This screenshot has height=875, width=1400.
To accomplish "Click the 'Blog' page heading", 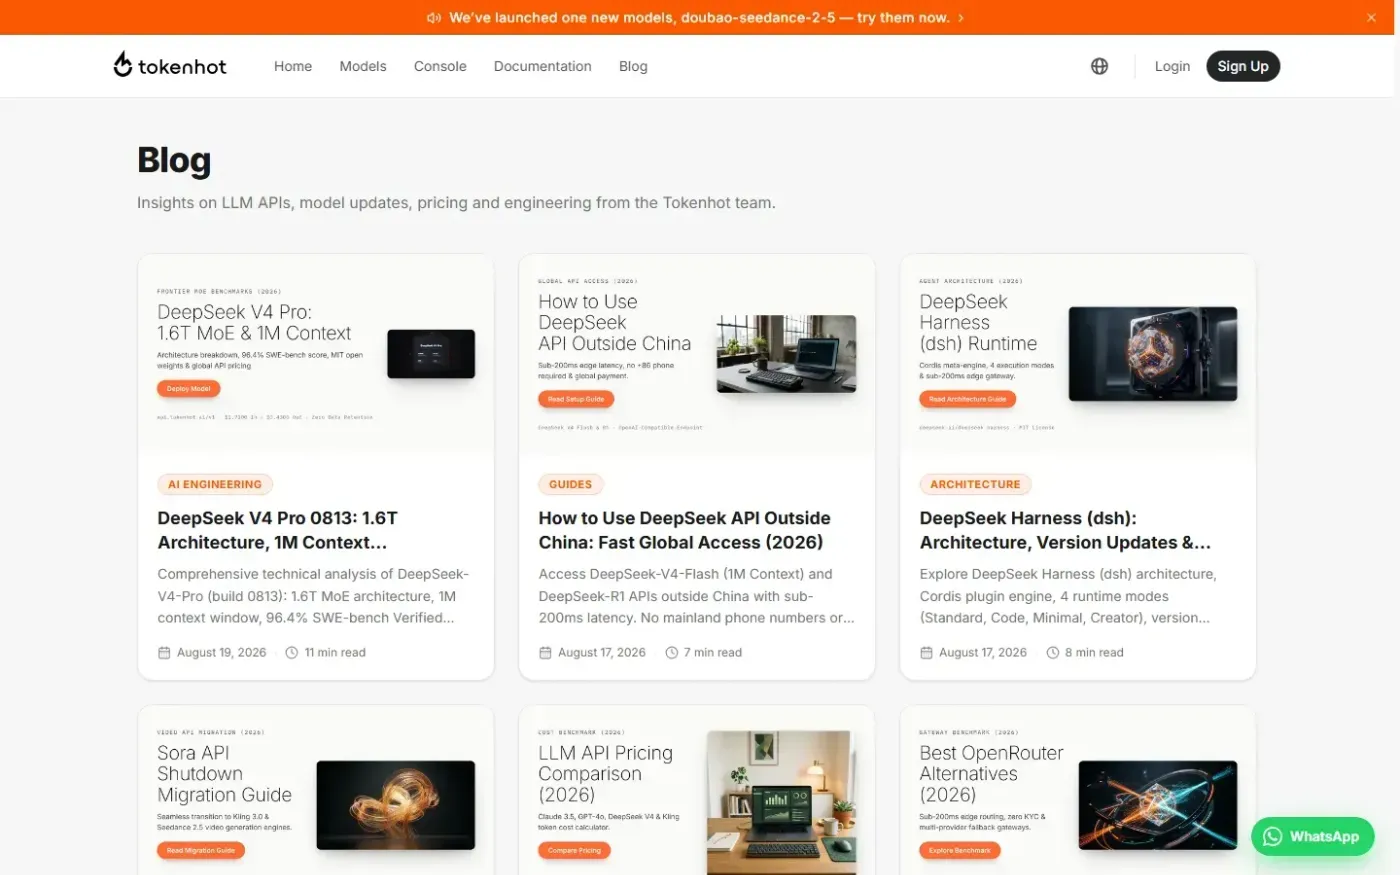I will [x=174, y=160].
